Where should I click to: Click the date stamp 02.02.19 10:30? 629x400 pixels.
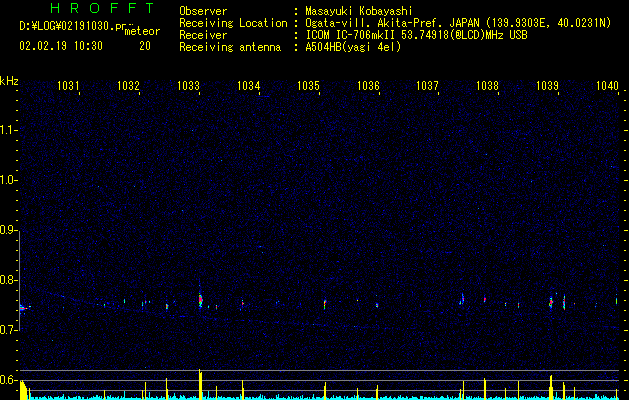pos(61,46)
